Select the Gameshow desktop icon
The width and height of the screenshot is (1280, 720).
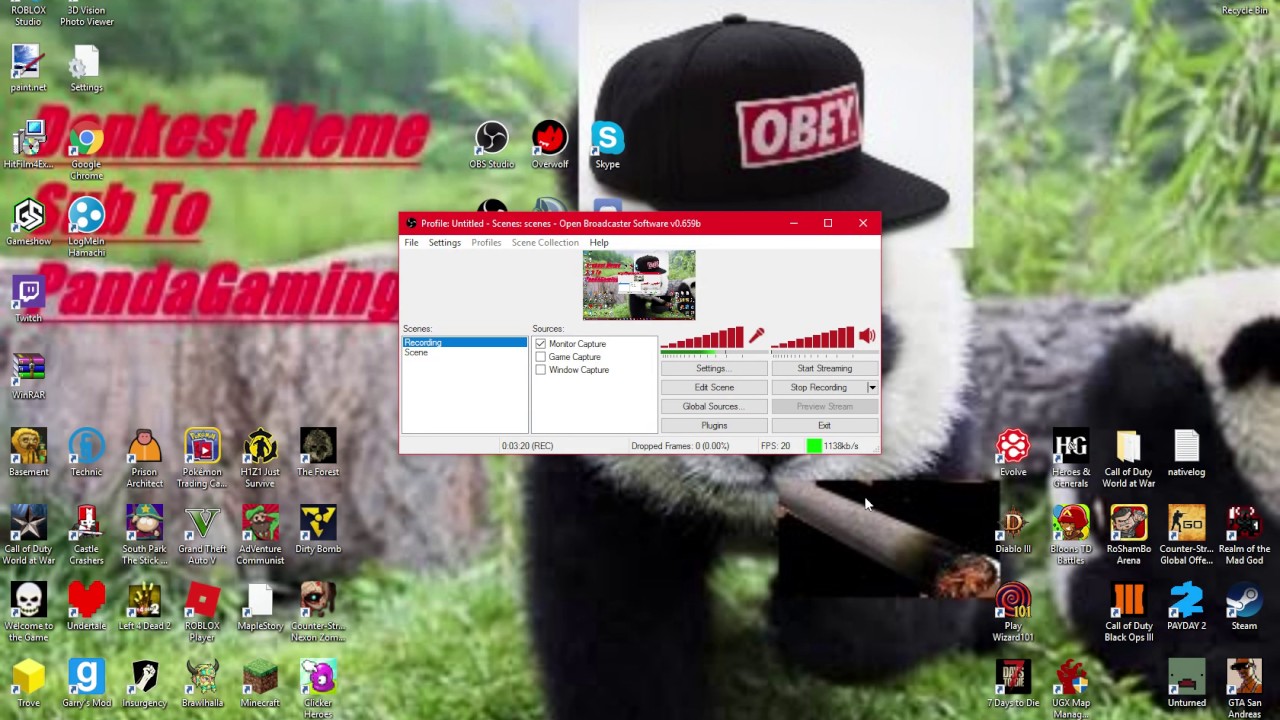pyautogui.click(x=28, y=222)
